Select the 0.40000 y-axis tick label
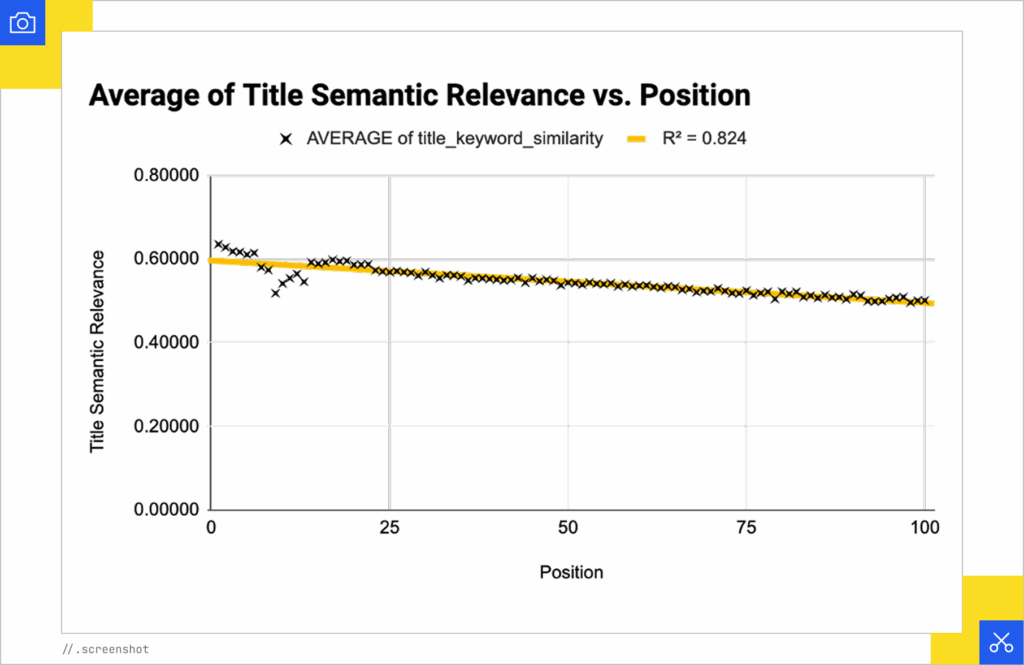This screenshot has height=665, width=1024. pyautogui.click(x=160, y=343)
